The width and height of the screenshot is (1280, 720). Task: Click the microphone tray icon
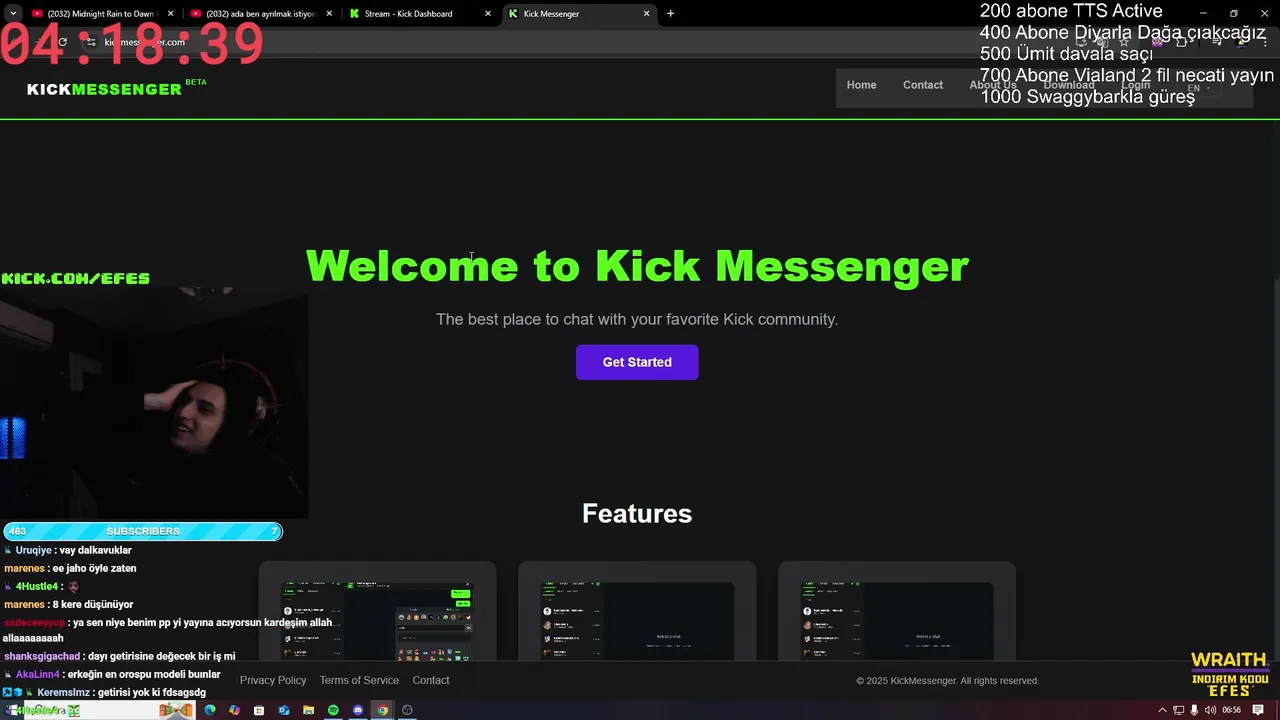click(x=1195, y=710)
